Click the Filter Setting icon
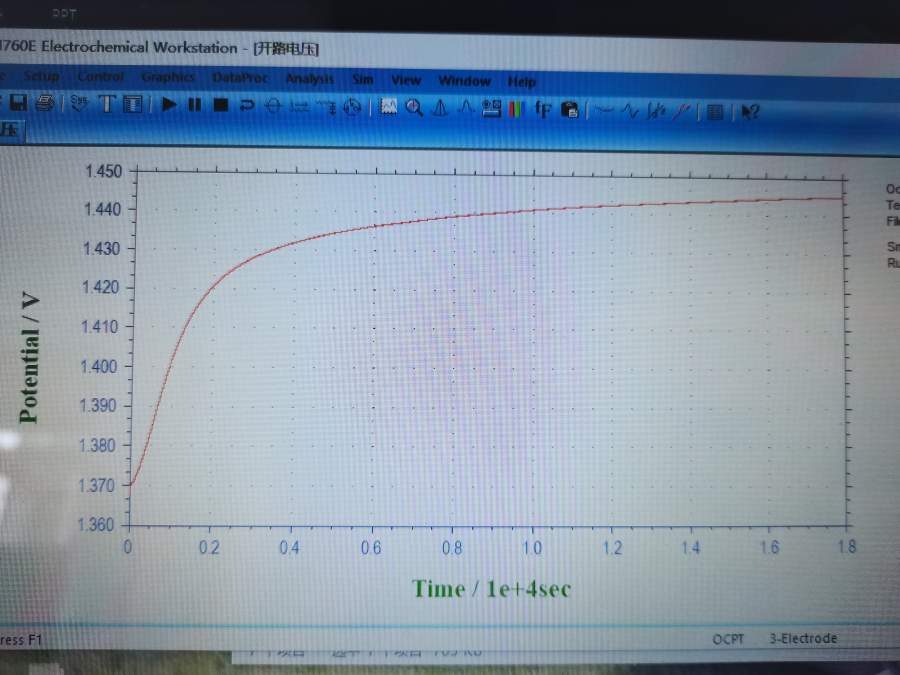 327,107
